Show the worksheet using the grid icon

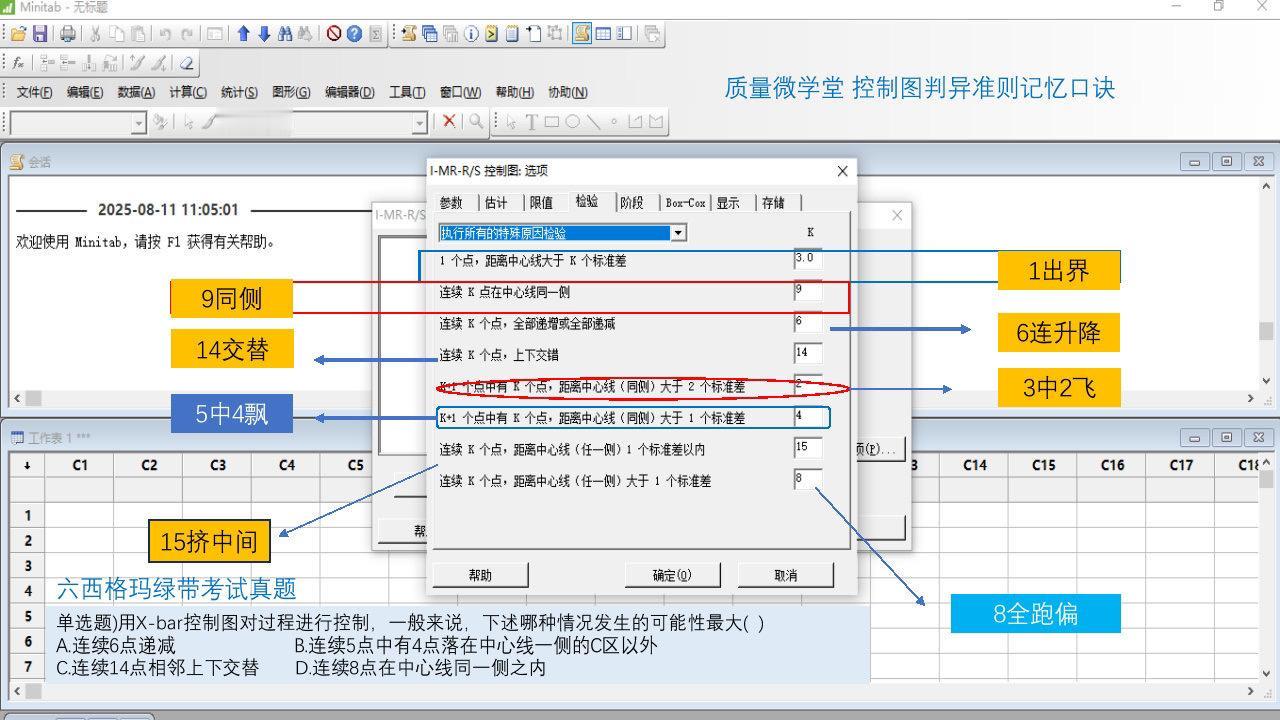[603, 34]
